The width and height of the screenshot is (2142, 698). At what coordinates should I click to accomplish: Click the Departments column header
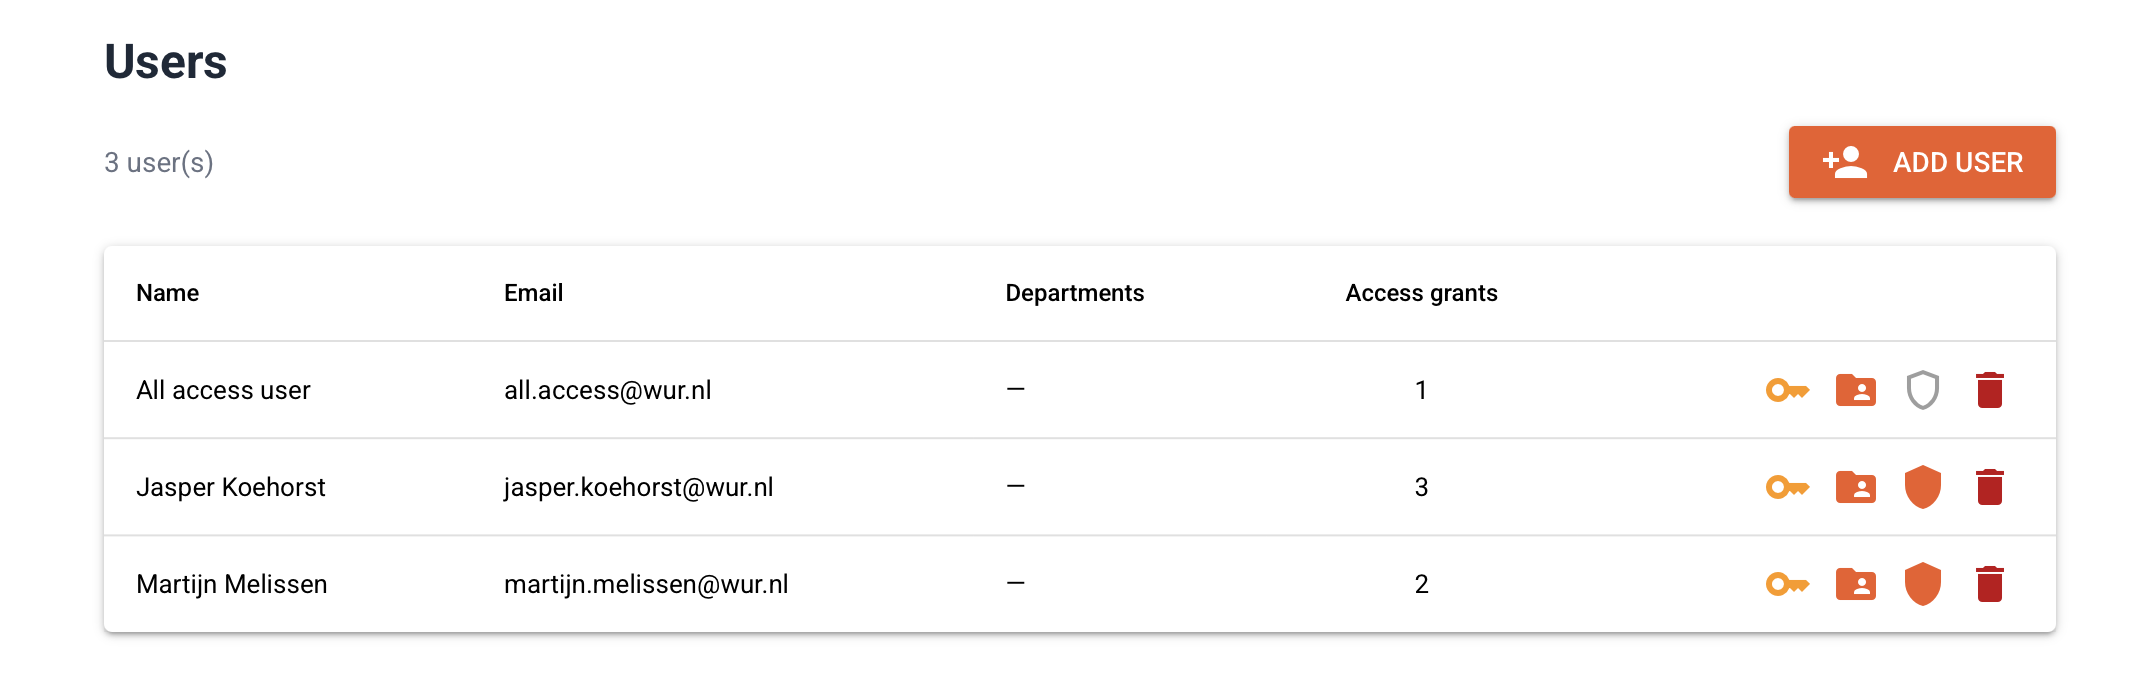coord(1074,293)
